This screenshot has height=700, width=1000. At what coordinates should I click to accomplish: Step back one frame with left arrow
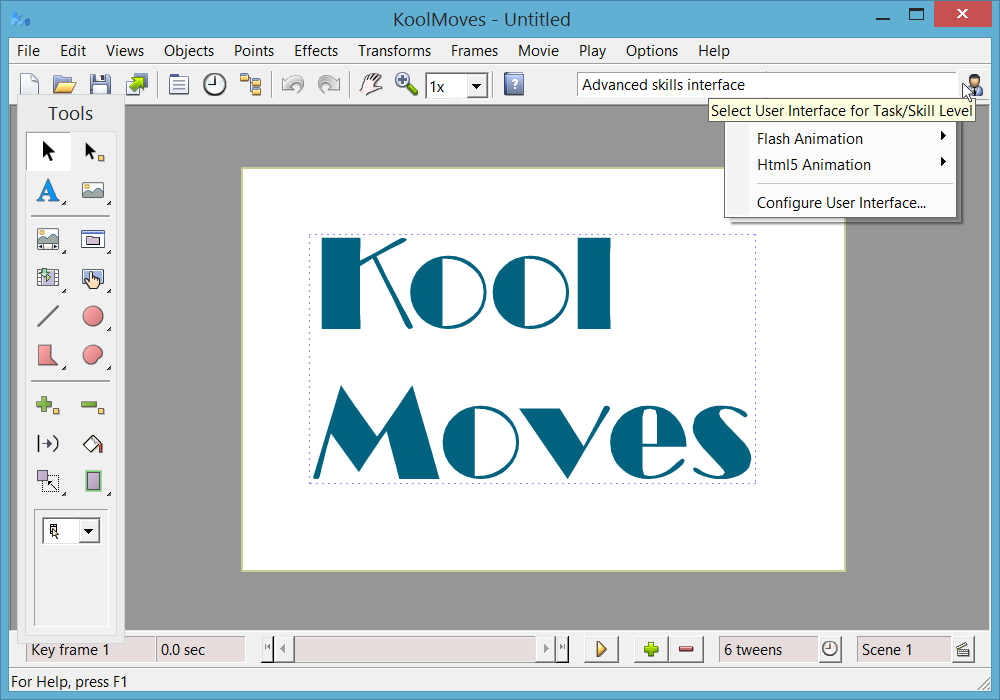coord(284,649)
